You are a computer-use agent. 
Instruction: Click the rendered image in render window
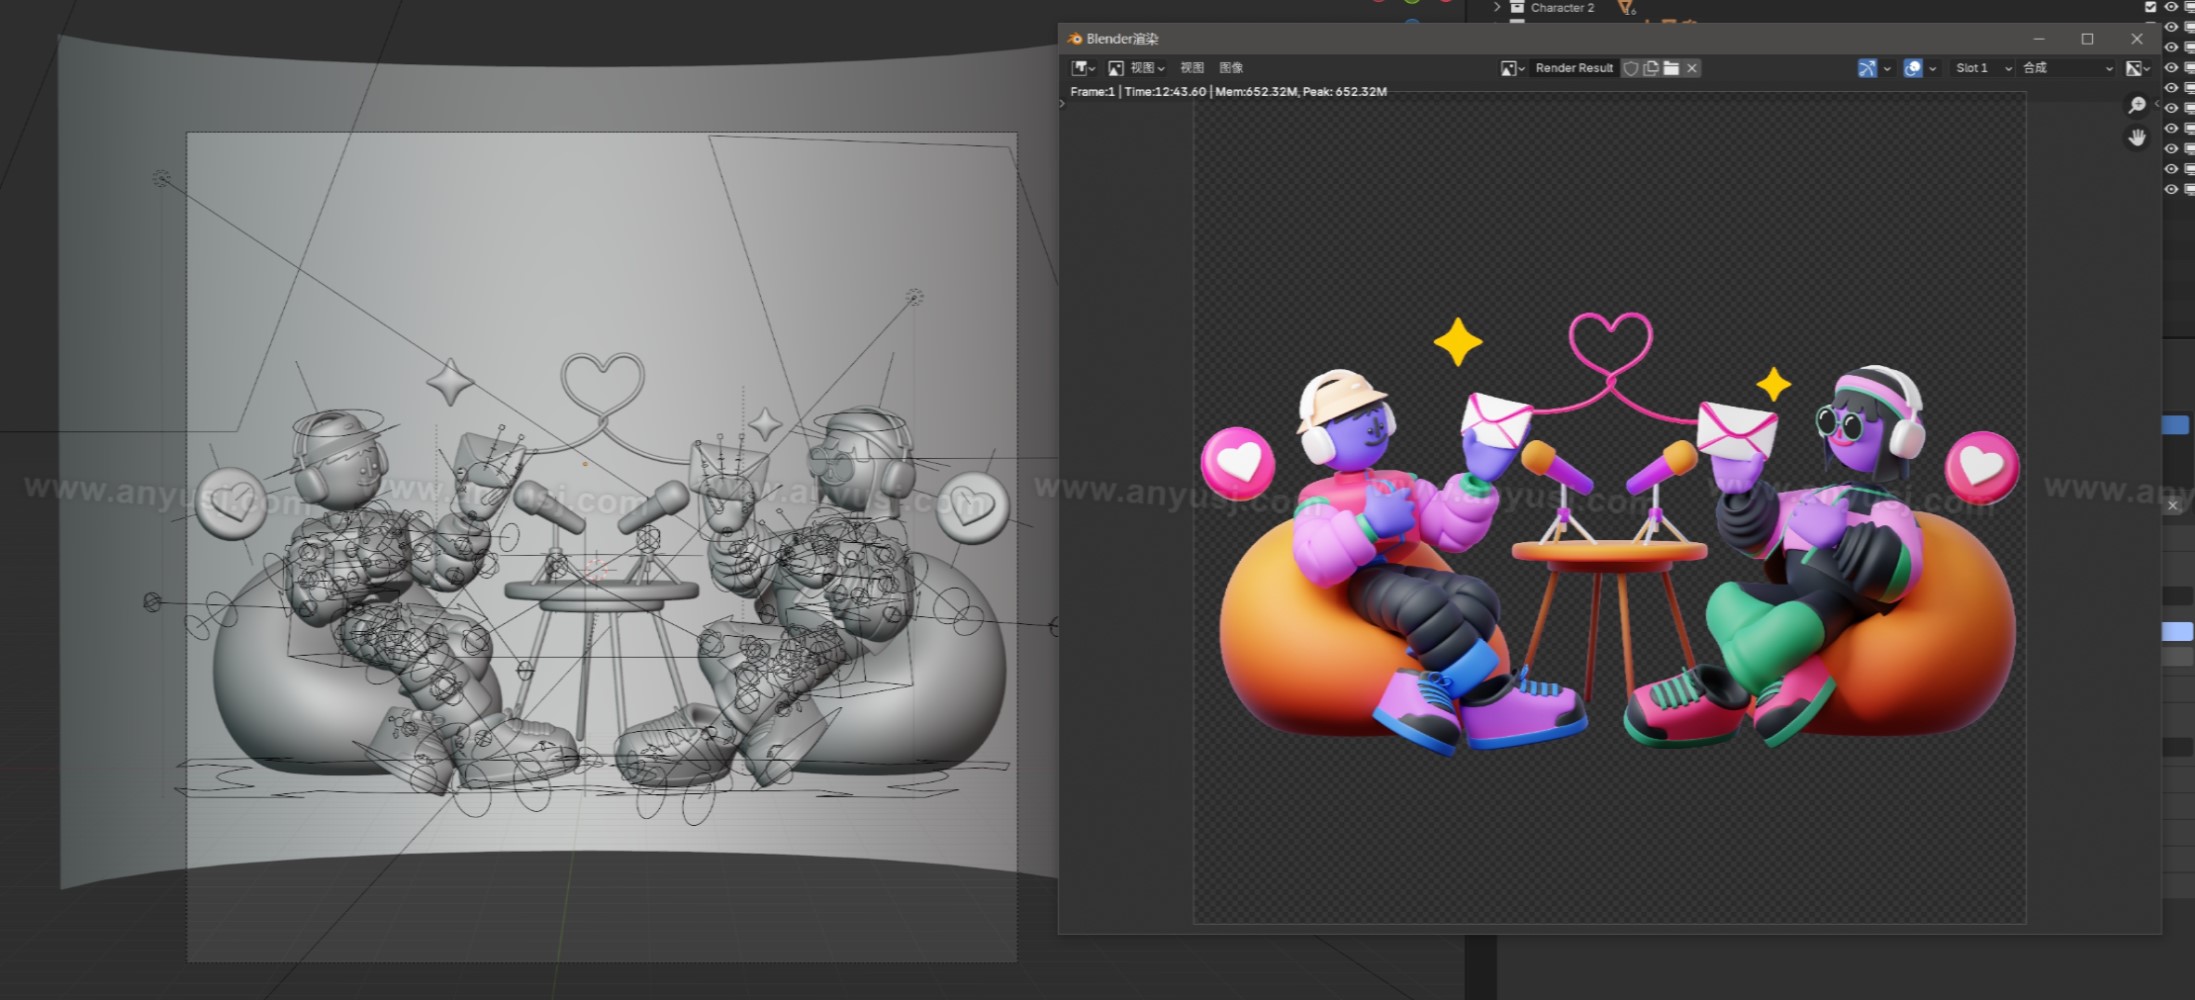tap(1609, 510)
